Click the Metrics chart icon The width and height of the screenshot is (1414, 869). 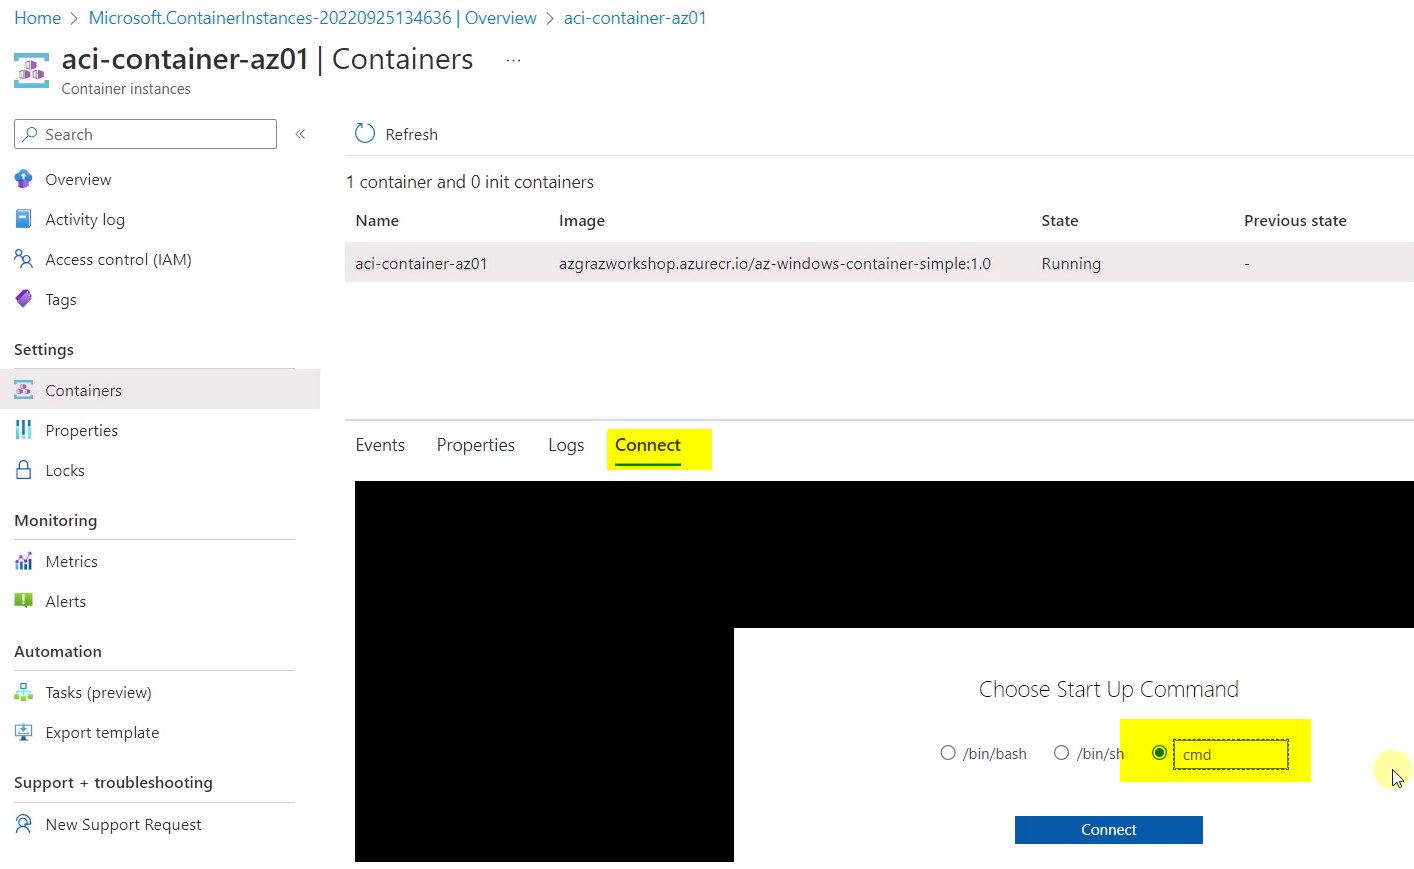[24, 561]
